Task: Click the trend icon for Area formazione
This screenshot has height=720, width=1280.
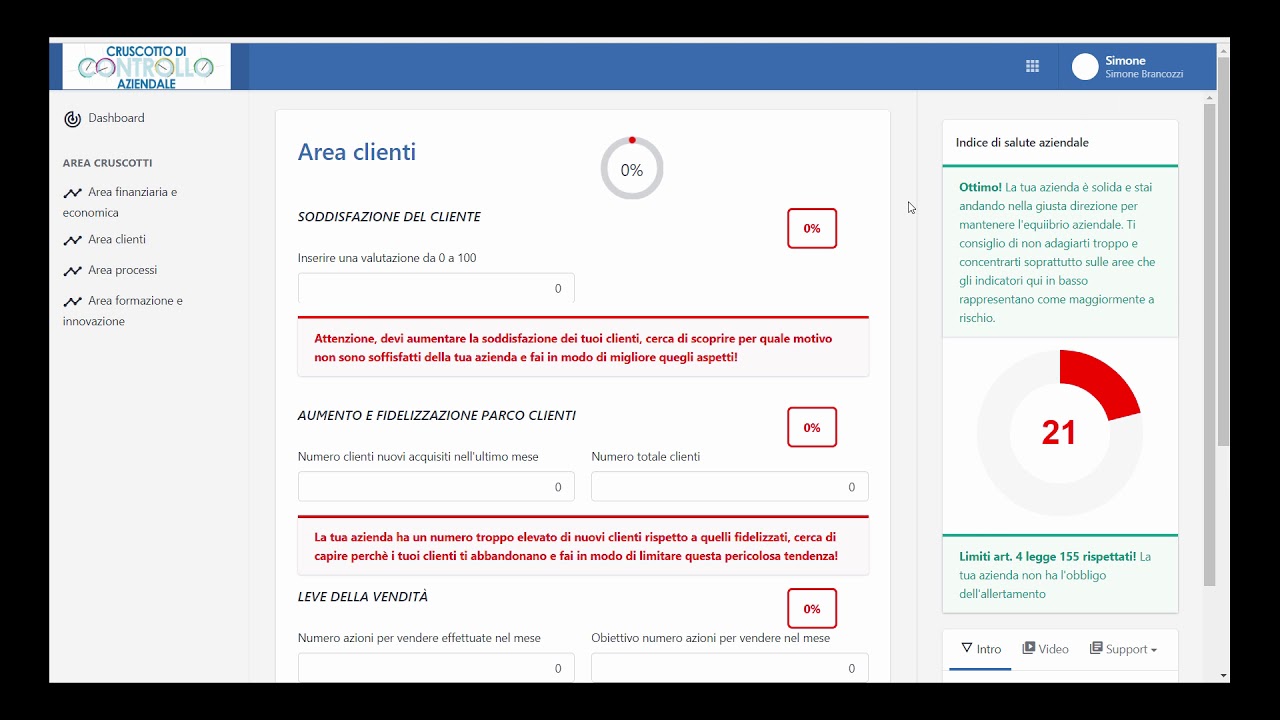Action: pyautogui.click(x=72, y=301)
